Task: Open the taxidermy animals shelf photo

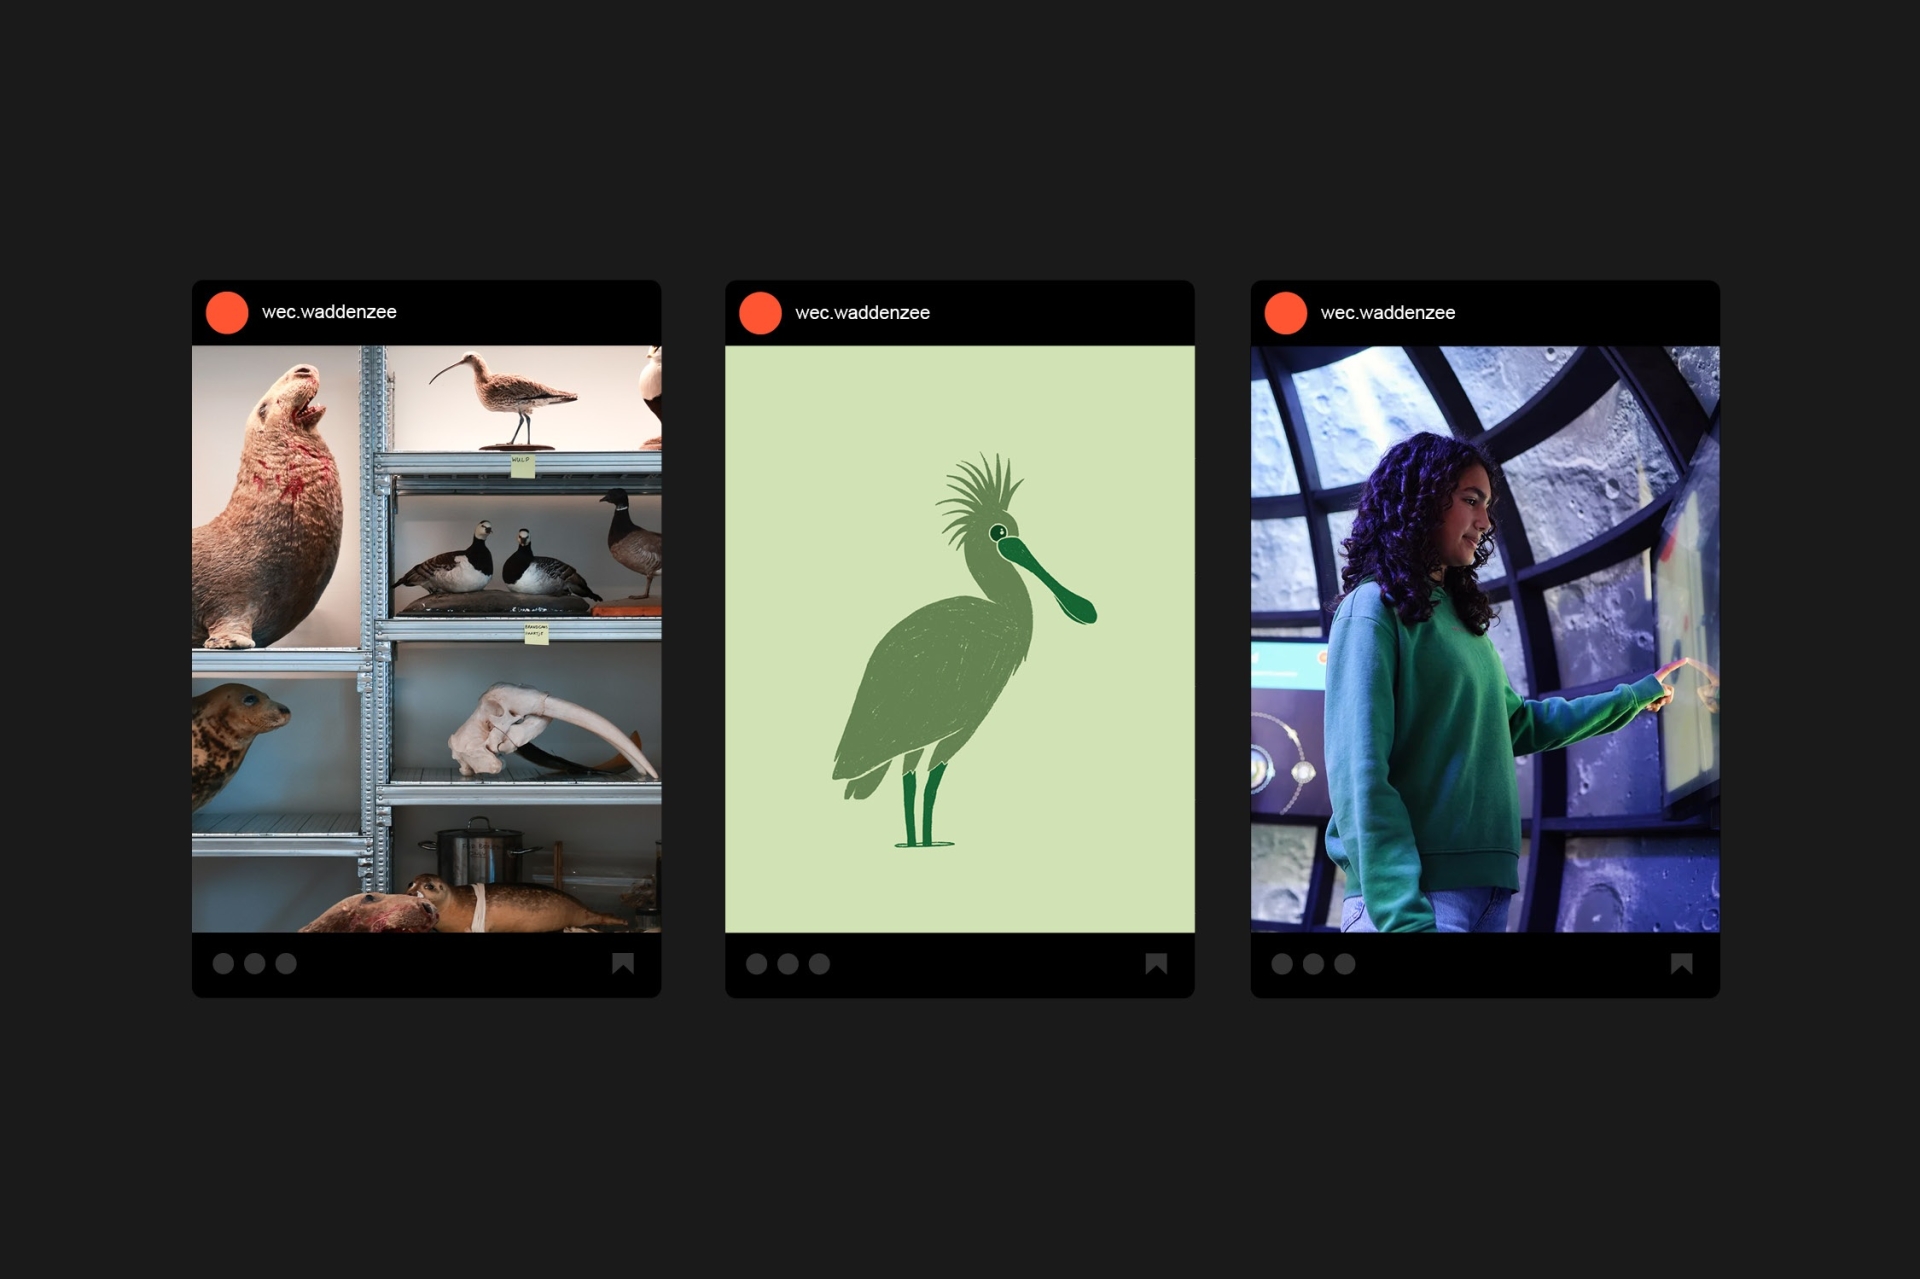Action: [x=426, y=638]
